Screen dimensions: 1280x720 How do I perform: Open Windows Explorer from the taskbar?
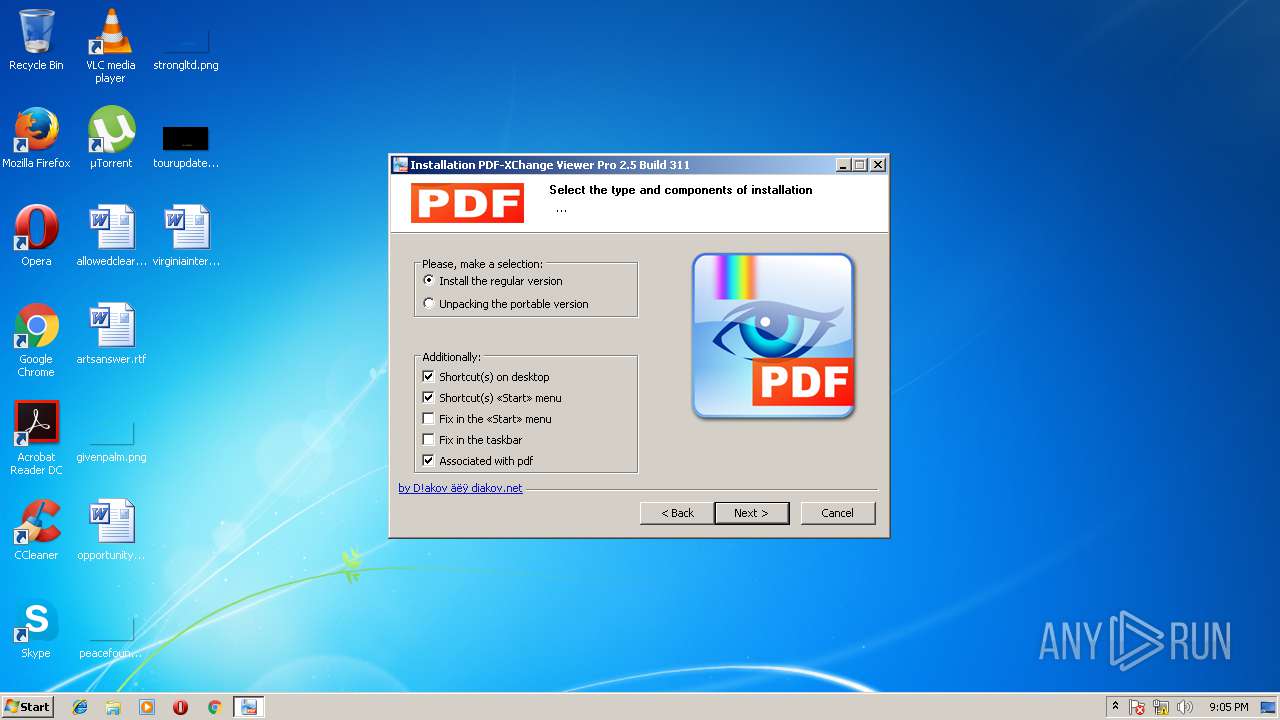coord(113,707)
